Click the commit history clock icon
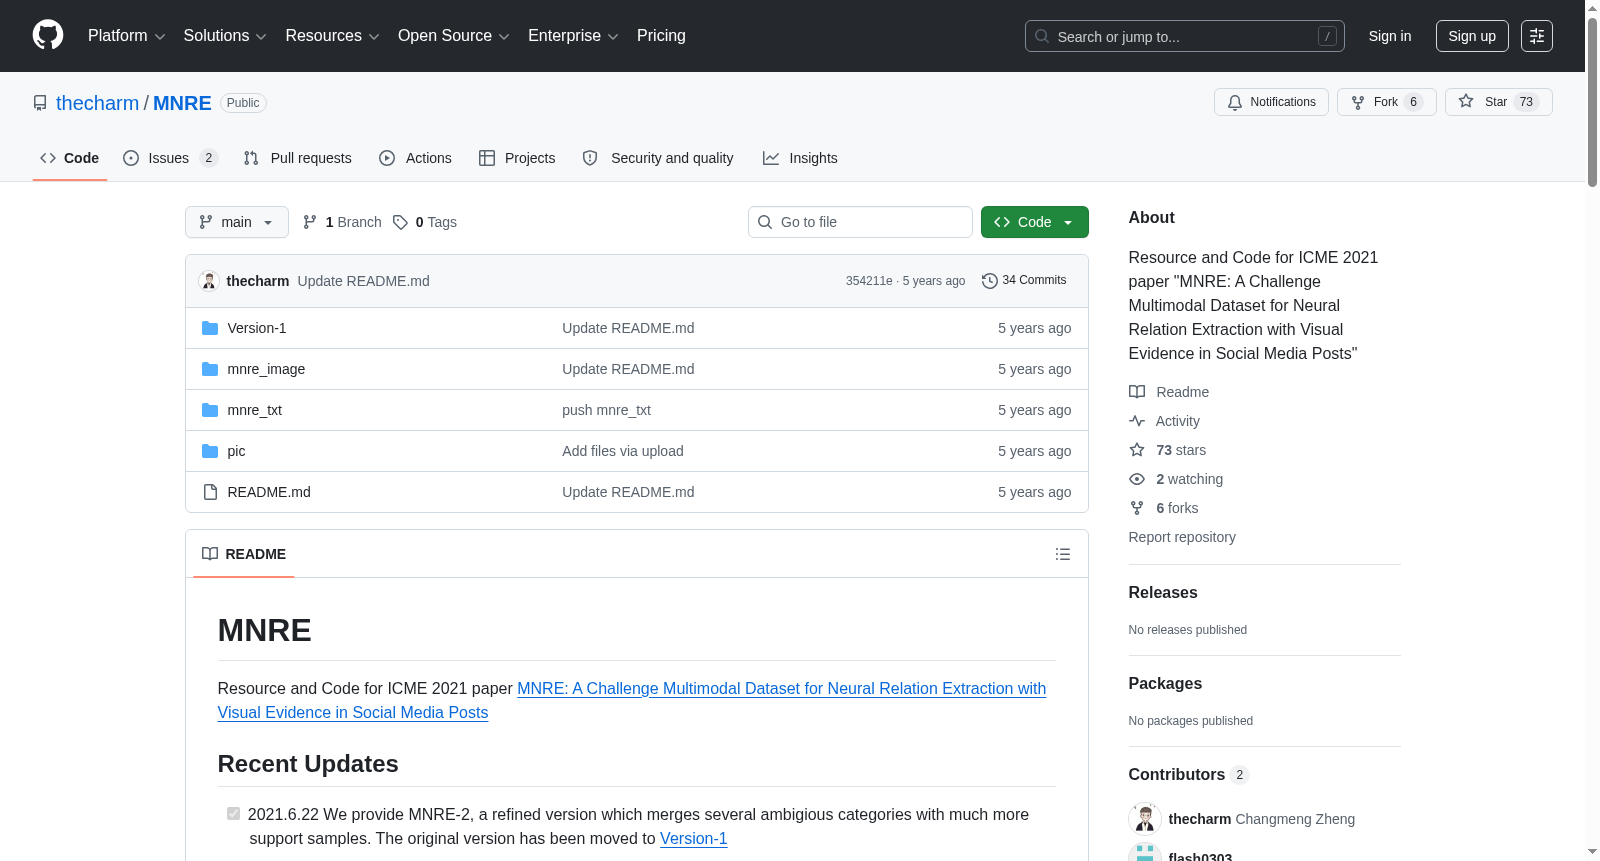Screen dimensions: 1600x861 point(990,281)
